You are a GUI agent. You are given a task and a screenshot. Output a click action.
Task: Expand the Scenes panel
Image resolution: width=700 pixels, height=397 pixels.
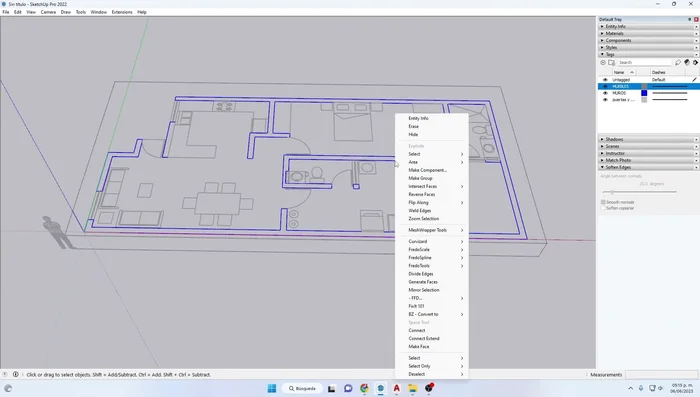point(648,146)
